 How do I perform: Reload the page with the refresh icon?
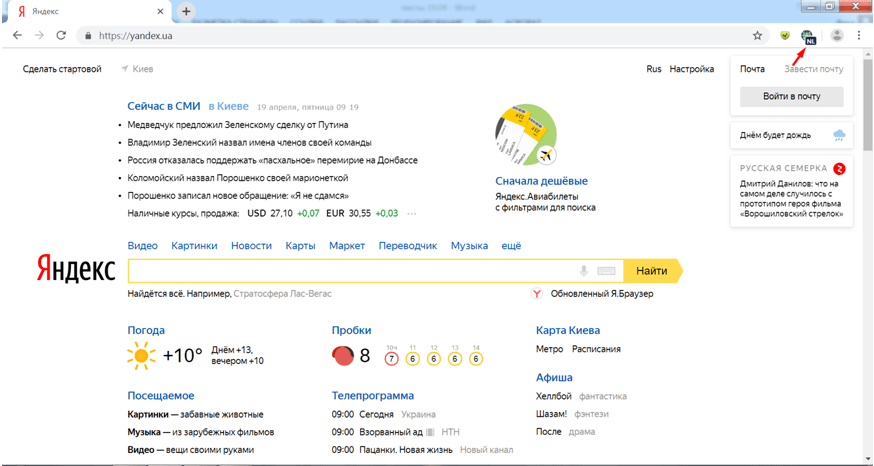[x=61, y=35]
